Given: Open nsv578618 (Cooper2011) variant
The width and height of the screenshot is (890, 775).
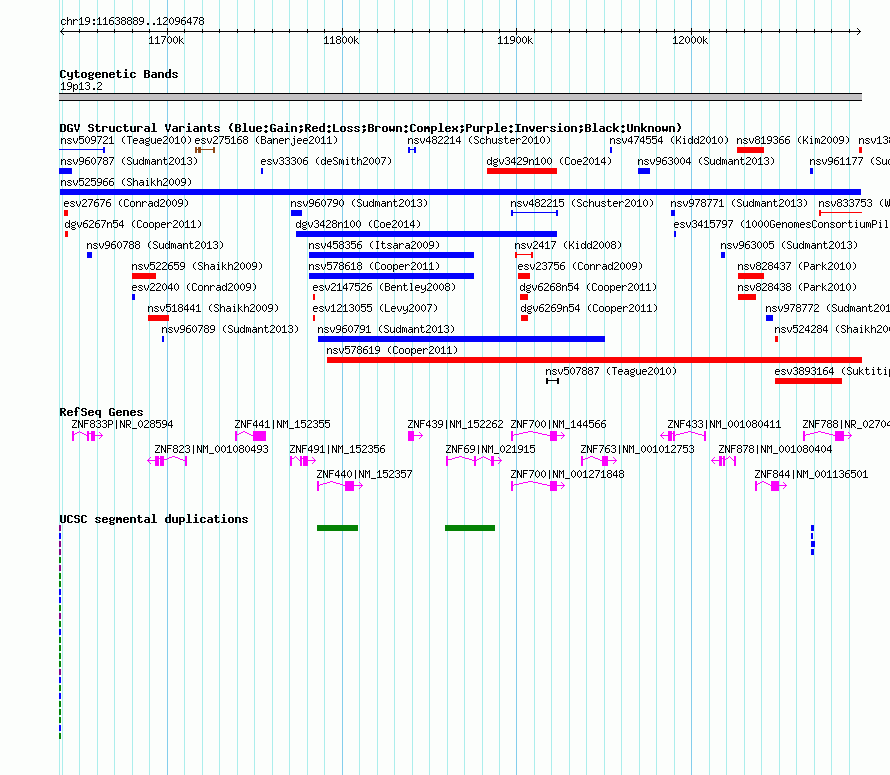Looking at the screenshot, I should click(x=374, y=266).
